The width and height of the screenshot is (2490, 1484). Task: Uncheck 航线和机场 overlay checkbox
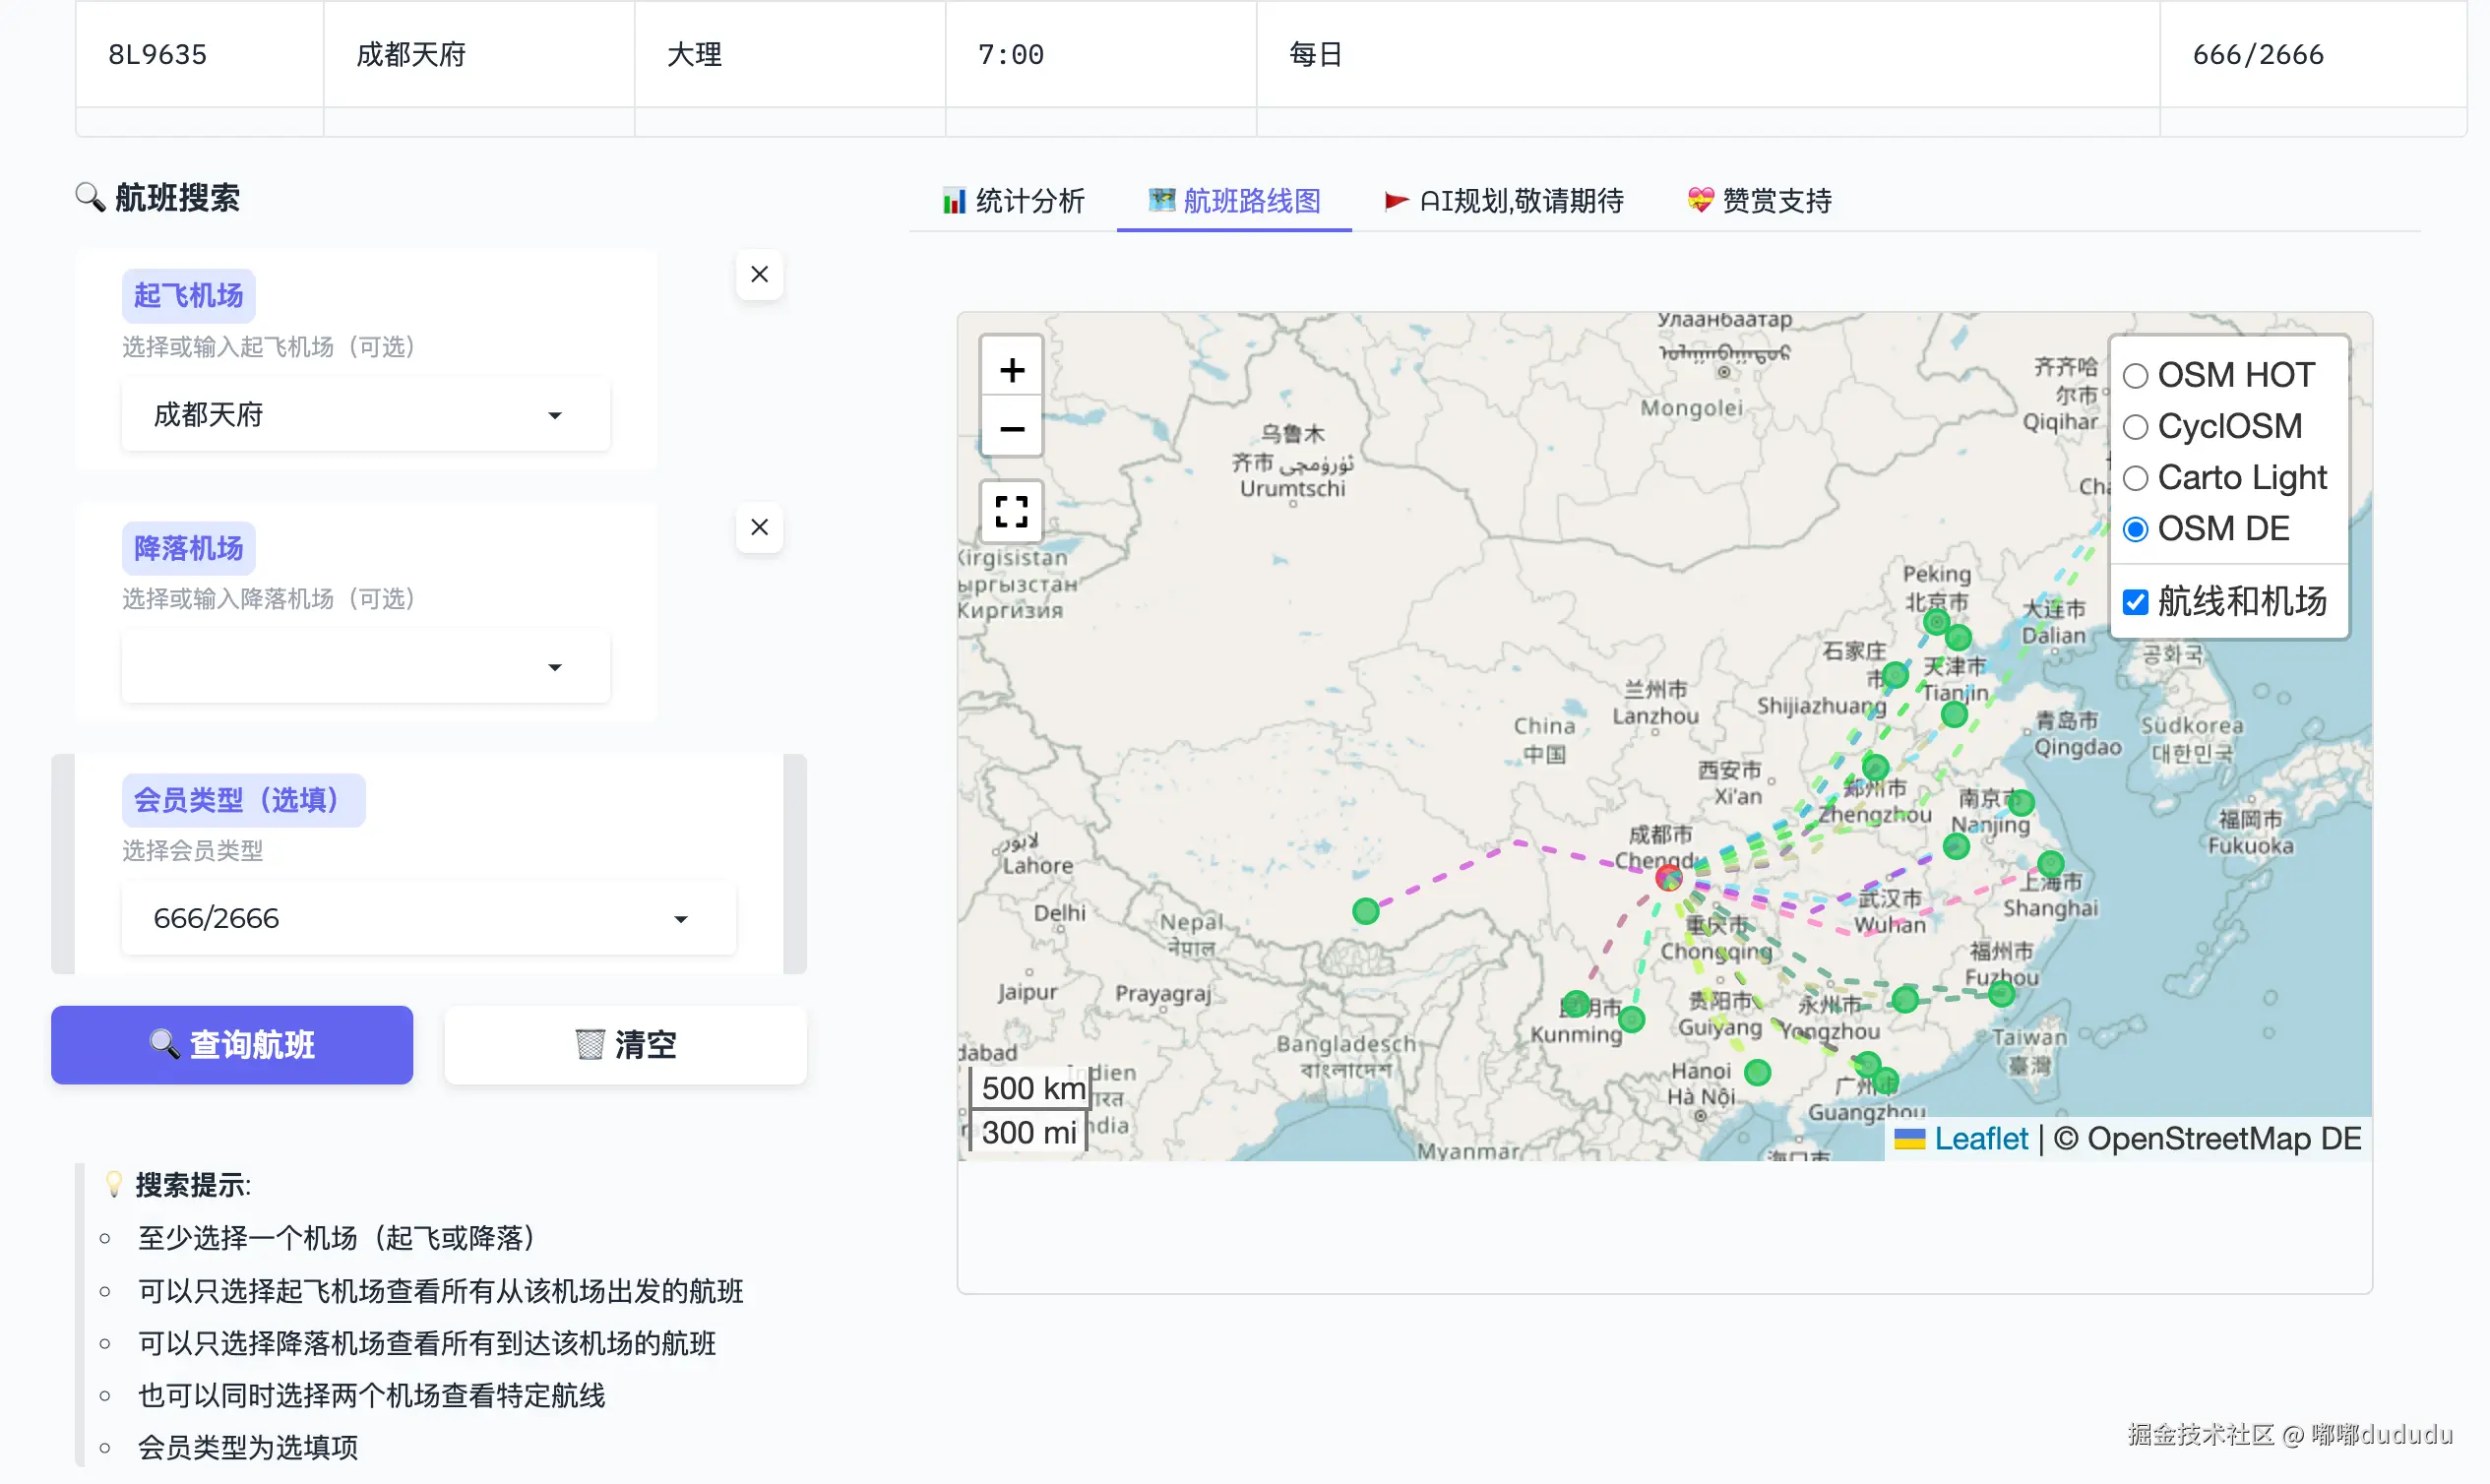click(2135, 602)
